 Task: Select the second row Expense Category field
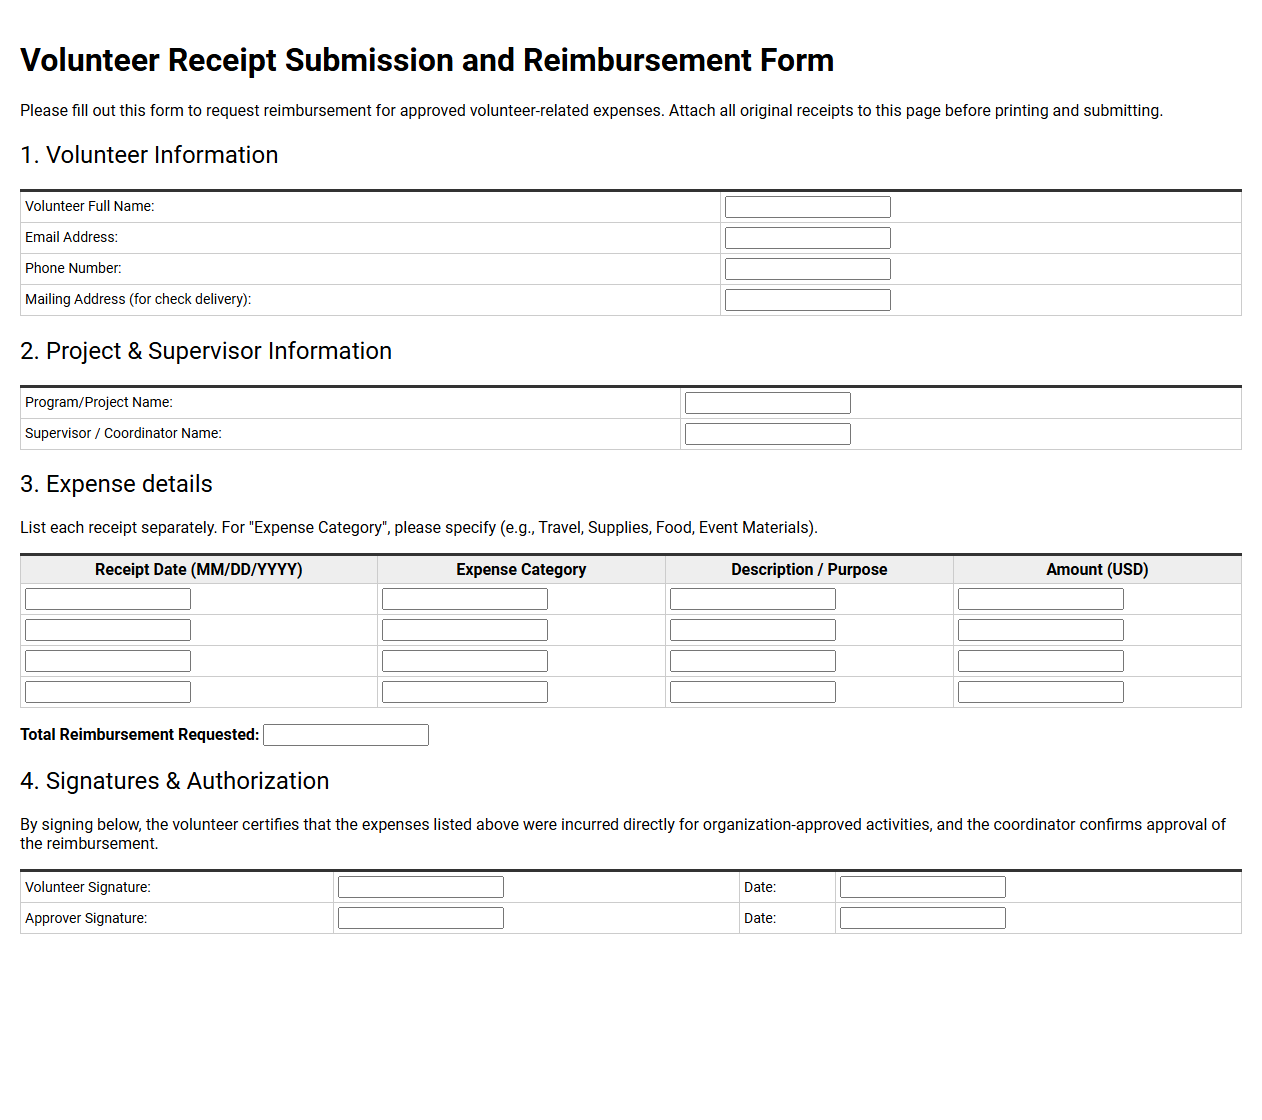click(465, 630)
